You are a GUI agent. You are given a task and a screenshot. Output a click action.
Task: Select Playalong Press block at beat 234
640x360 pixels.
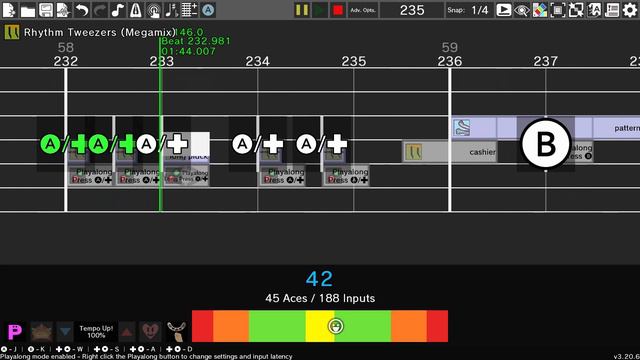pyautogui.click(x=282, y=176)
